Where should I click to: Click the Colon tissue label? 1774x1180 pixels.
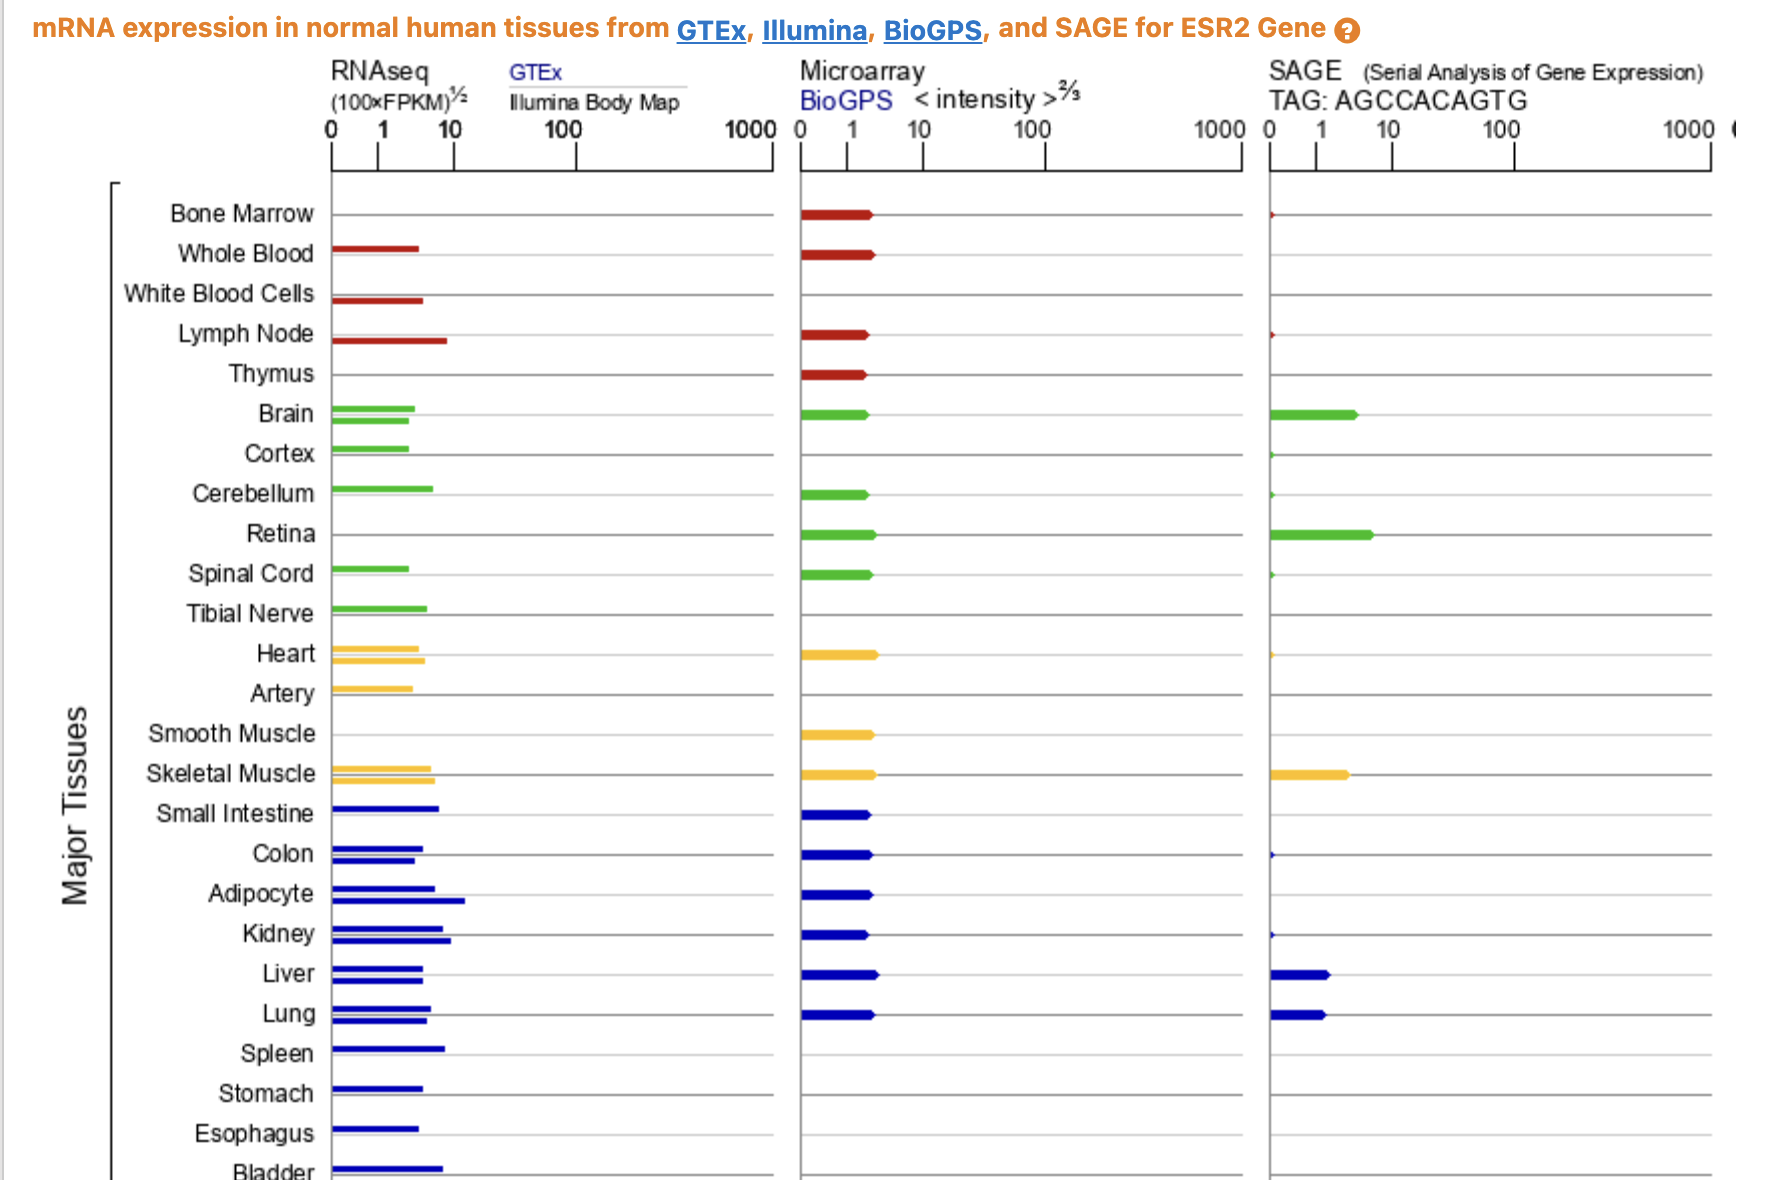(283, 854)
